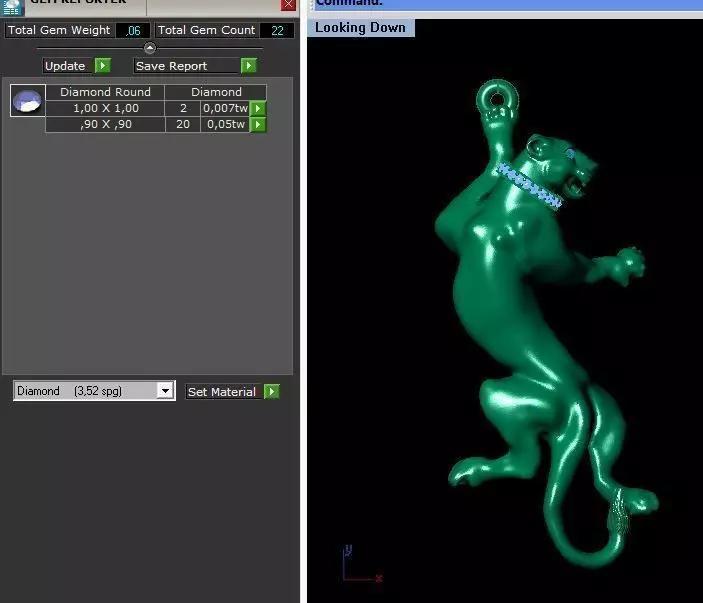Click the green arrow next to Update
Viewport: 703px width, 603px height.
(x=103, y=66)
